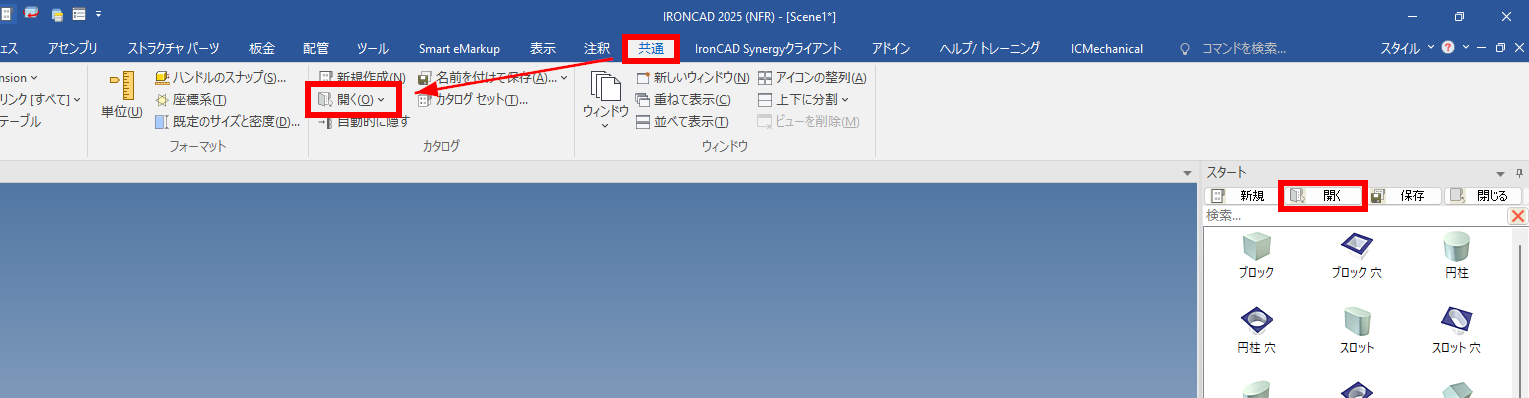
Task: Select the ブロック 穴 shape in catalog
Action: tap(1356, 255)
